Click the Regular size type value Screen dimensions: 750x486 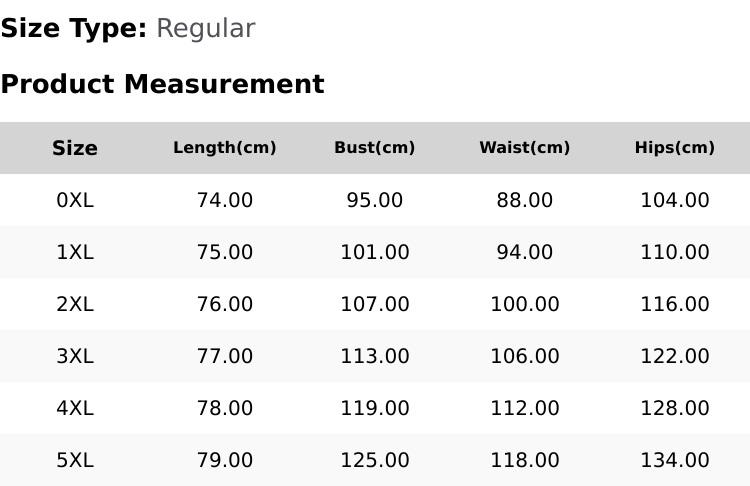[x=206, y=29]
